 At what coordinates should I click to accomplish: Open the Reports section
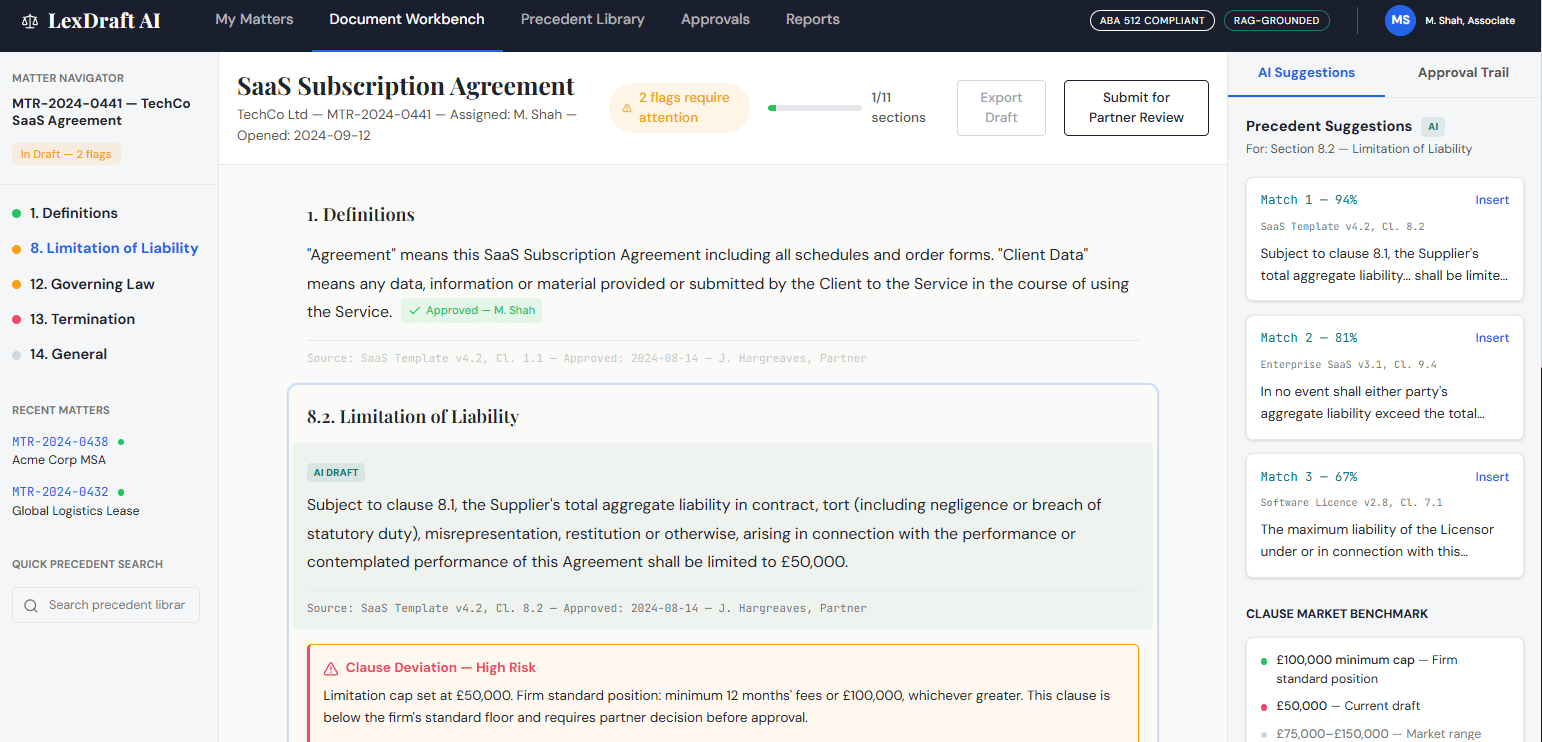813,19
